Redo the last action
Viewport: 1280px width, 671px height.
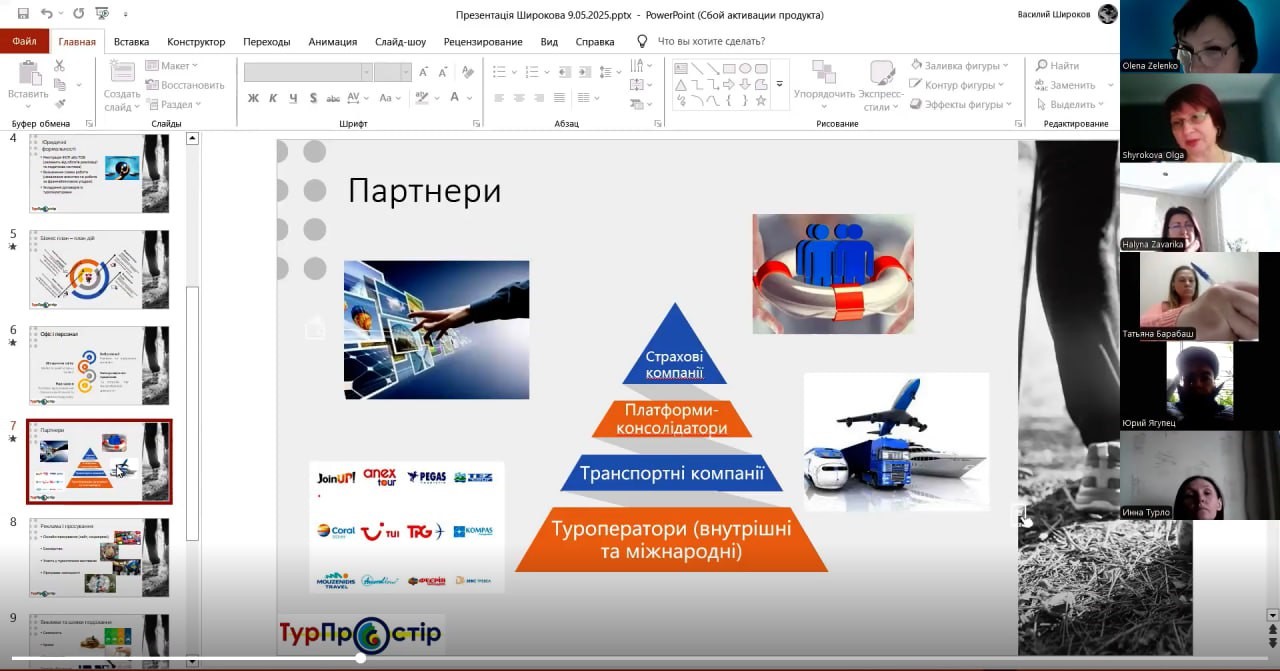[77, 14]
